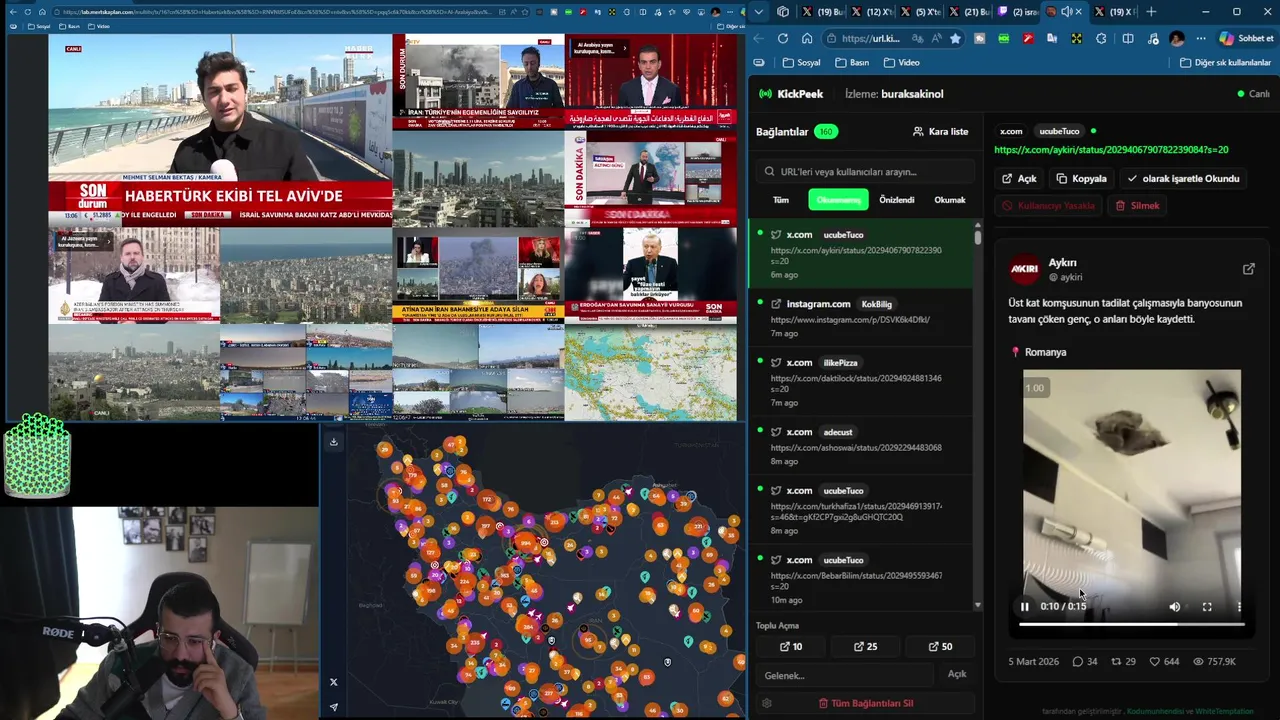Viewport: 1280px width, 720px height.
Task: Select the BebarBilim status link row
Action: (860, 578)
